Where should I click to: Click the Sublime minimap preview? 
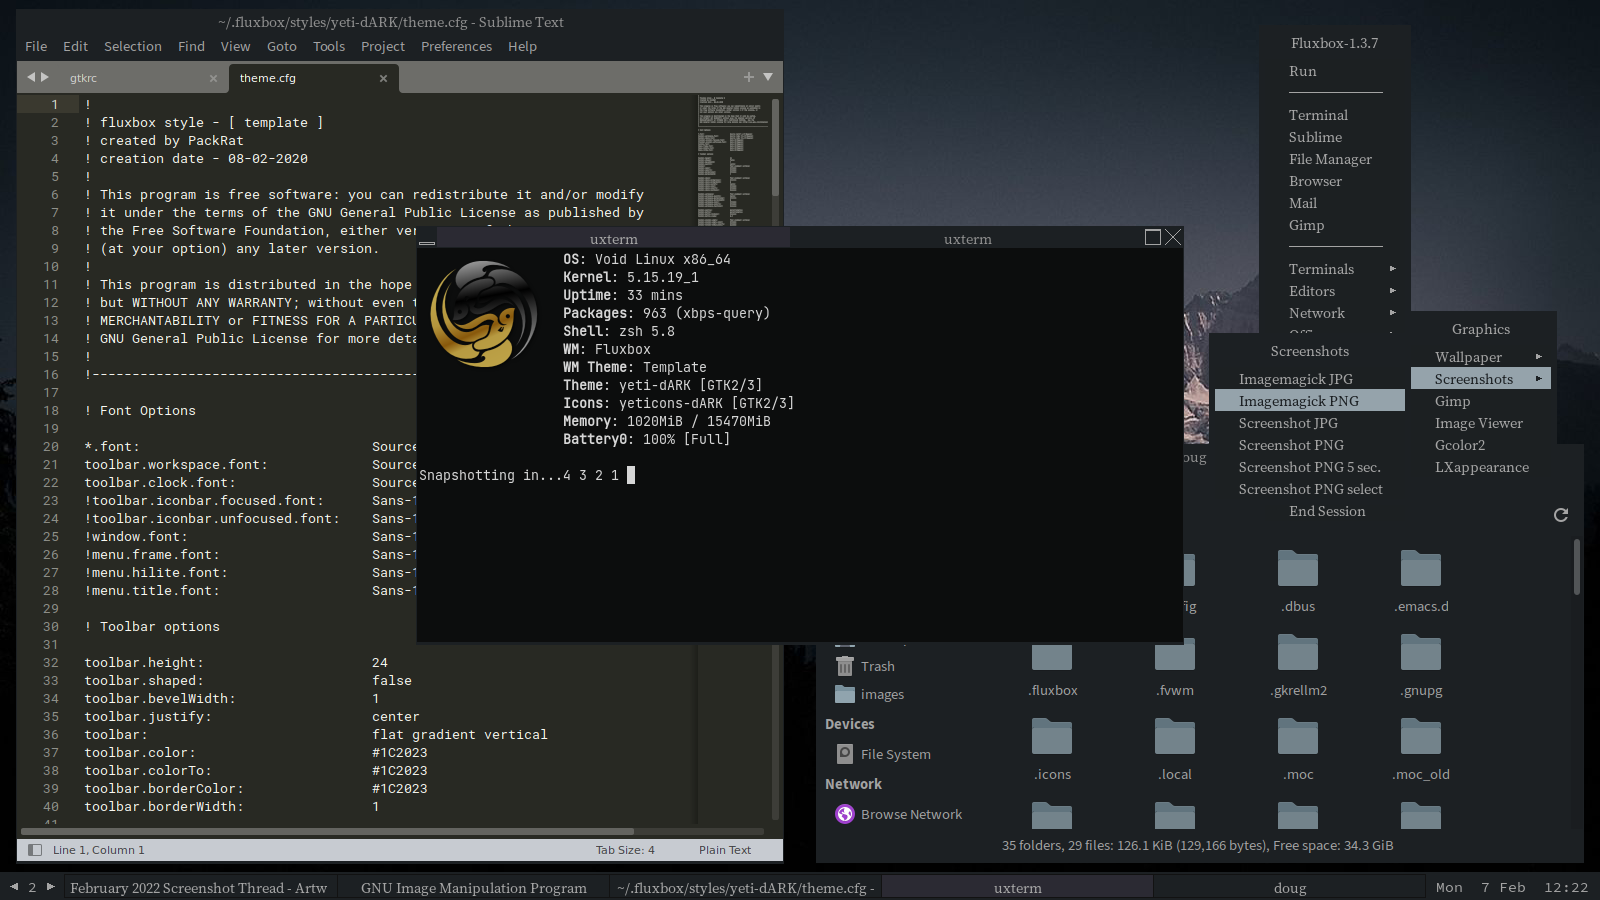pos(732,160)
